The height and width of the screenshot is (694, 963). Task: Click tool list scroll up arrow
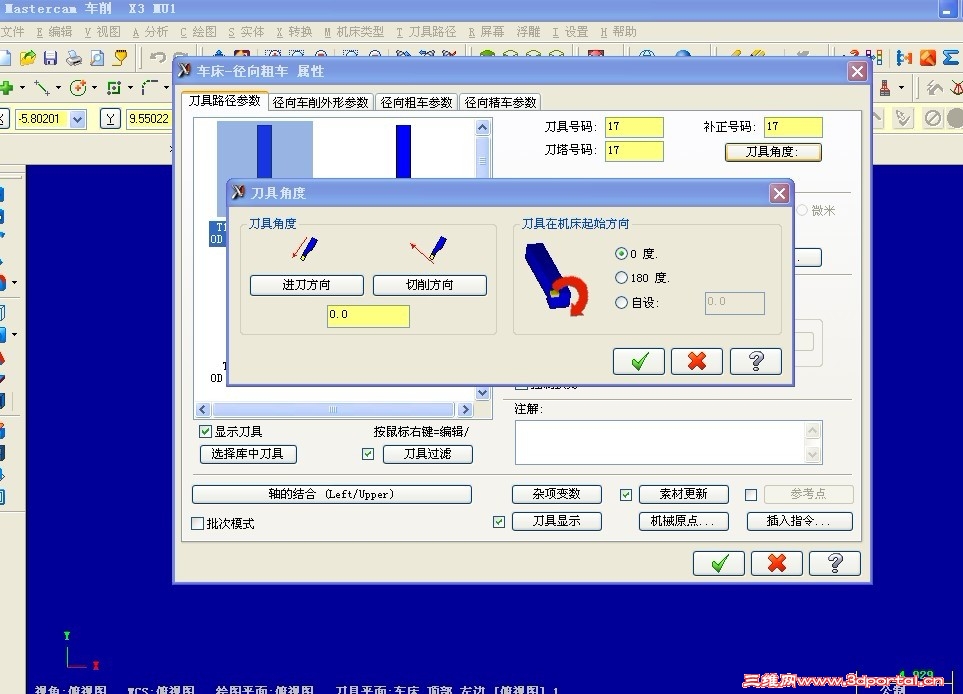click(x=483, y=127)
